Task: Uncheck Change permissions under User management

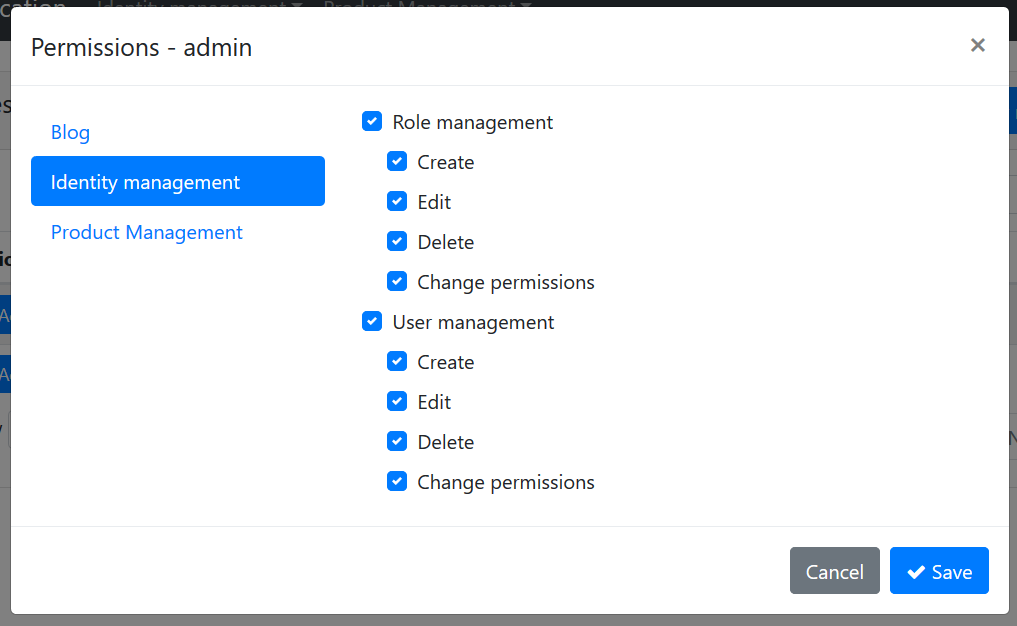Action: pos(397,481)
